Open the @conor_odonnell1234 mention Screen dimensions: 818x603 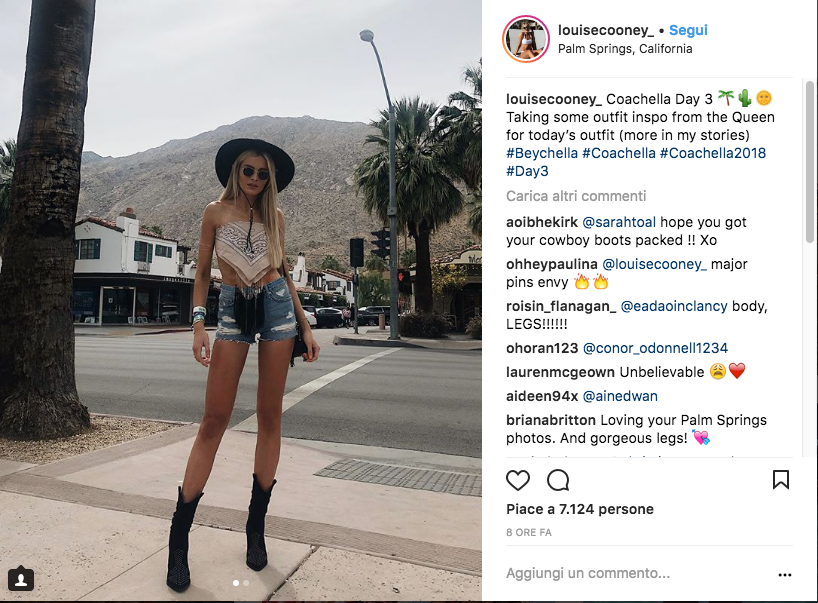655,348
